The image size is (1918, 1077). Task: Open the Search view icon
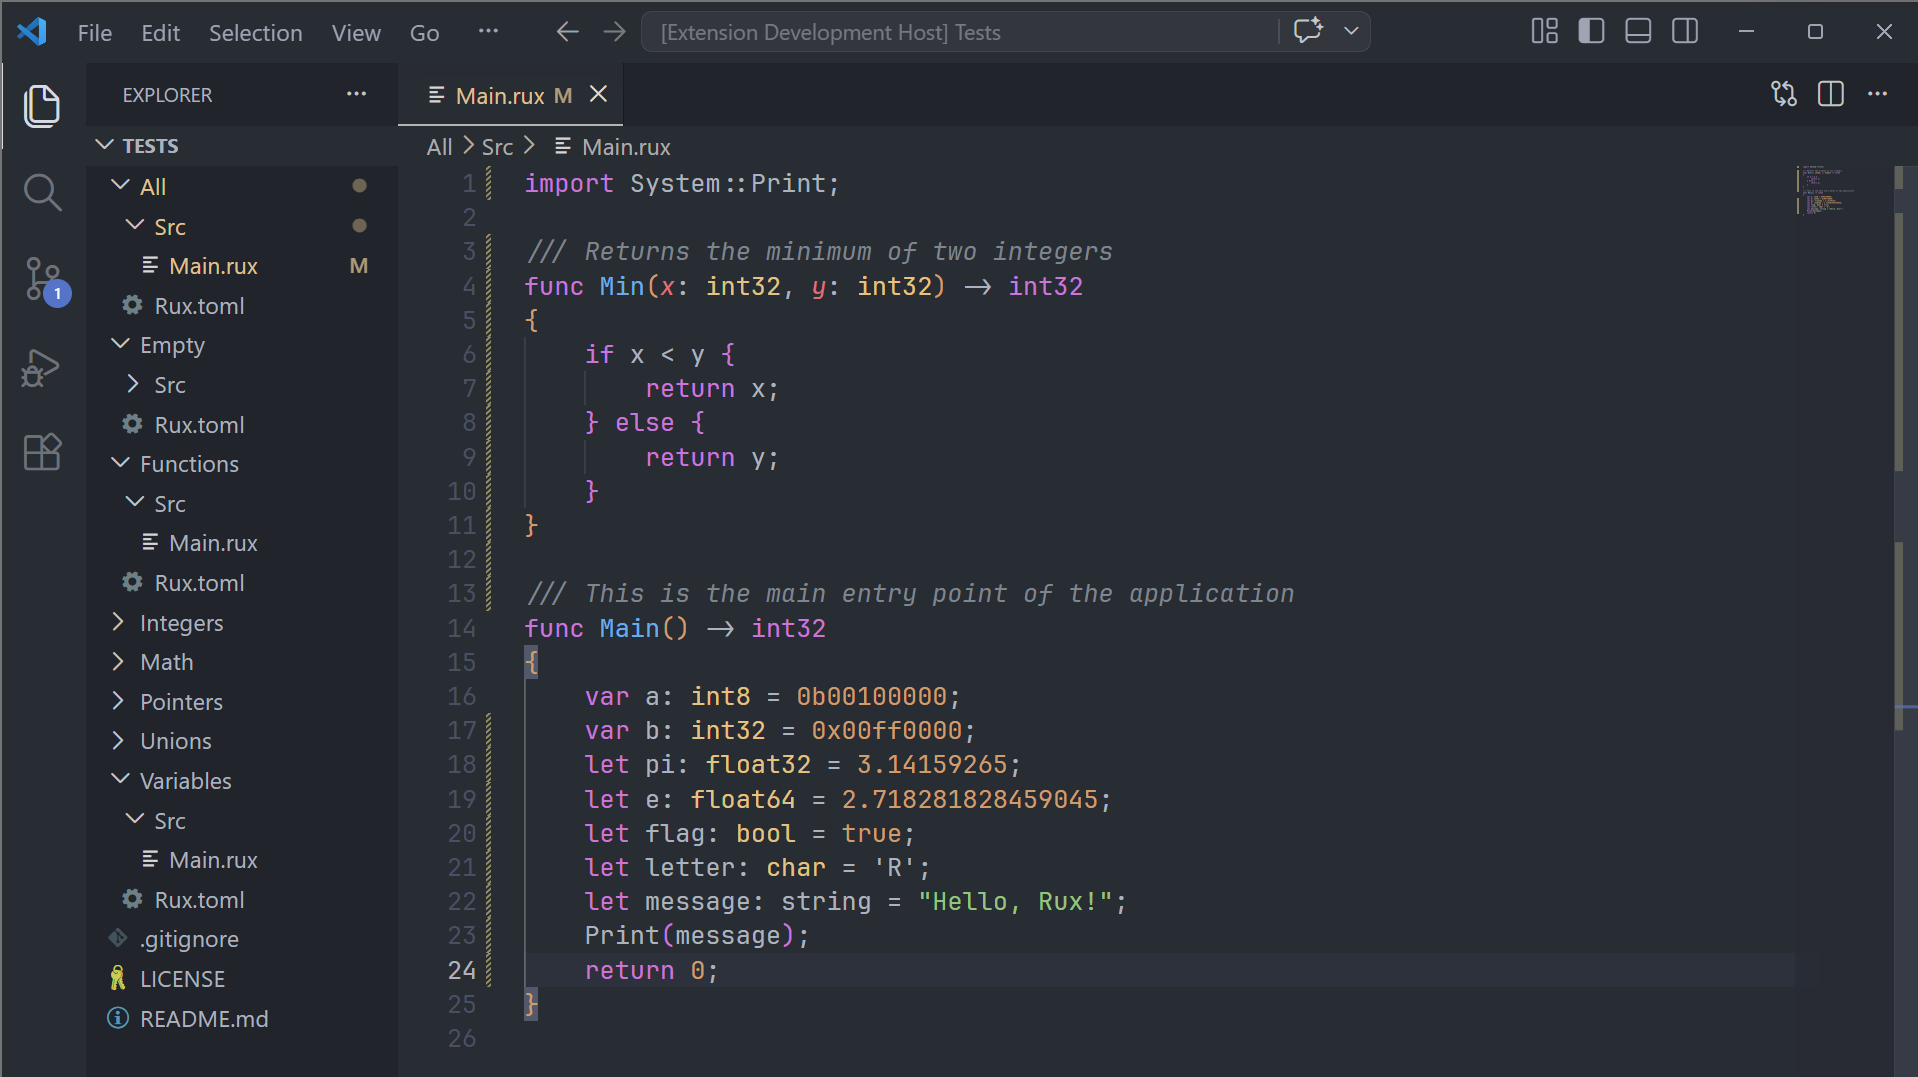pyautogui.click(x=42, y=192)
